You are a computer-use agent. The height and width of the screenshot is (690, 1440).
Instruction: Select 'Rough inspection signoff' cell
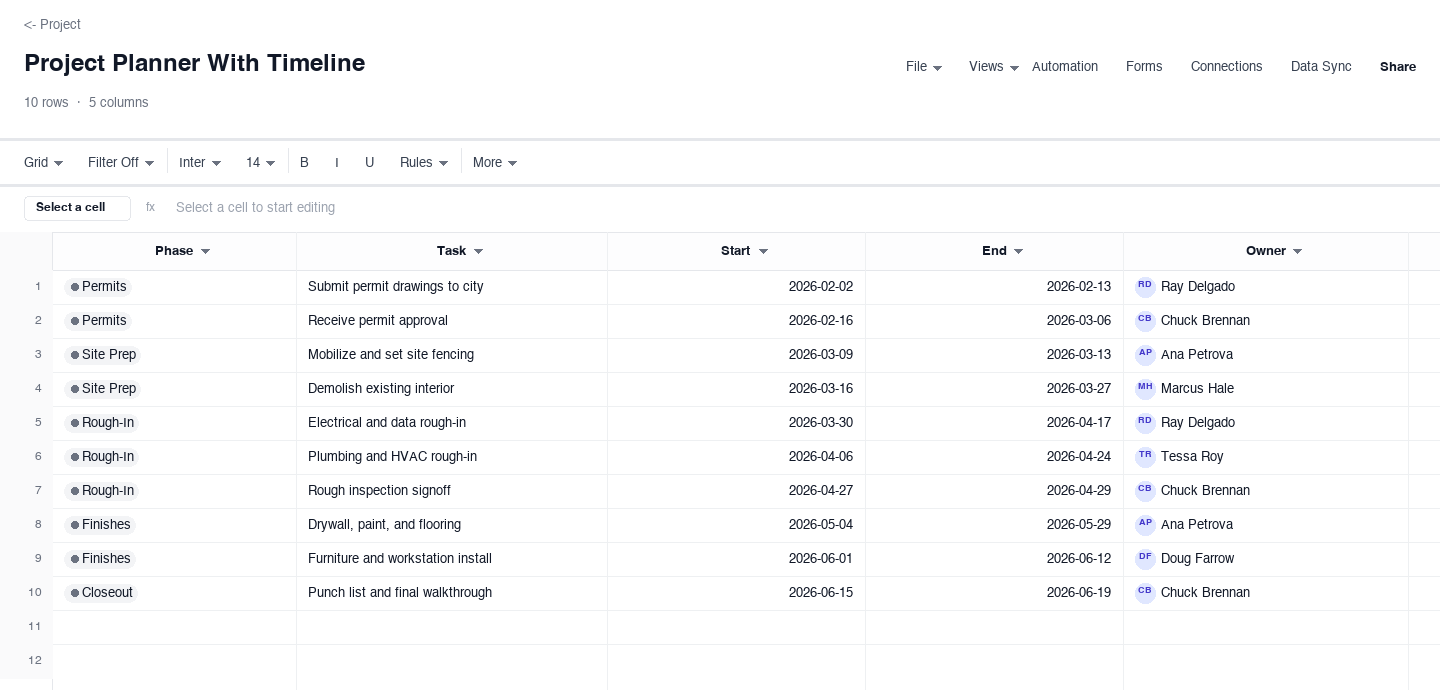click(452, 491)
